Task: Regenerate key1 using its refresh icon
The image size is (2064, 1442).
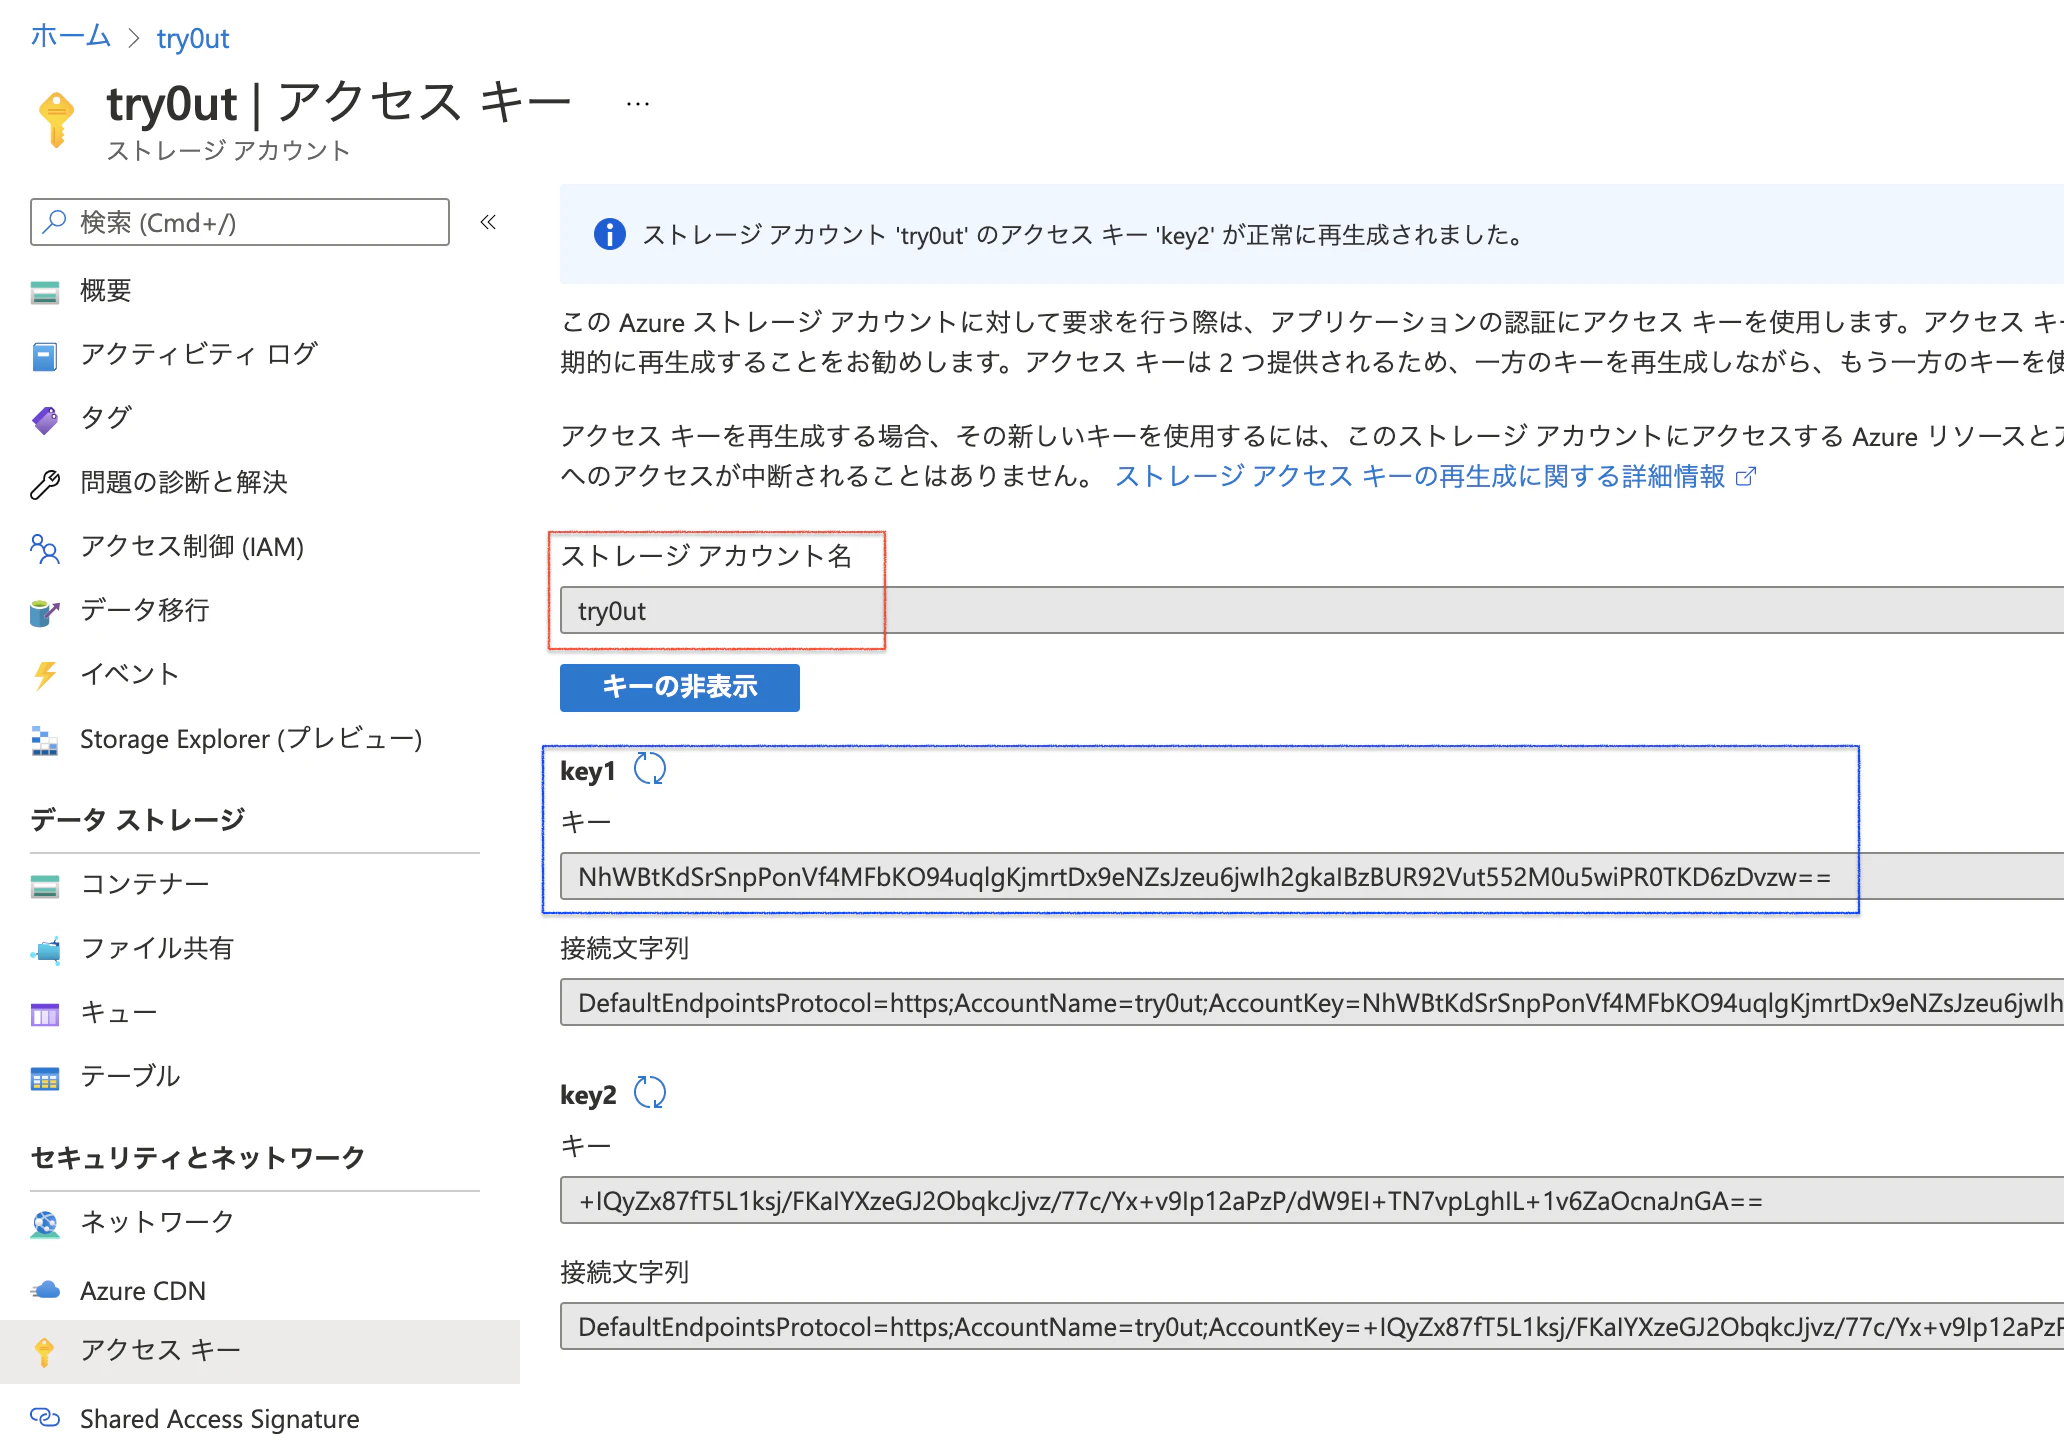Action: click(x=650, y=769)
